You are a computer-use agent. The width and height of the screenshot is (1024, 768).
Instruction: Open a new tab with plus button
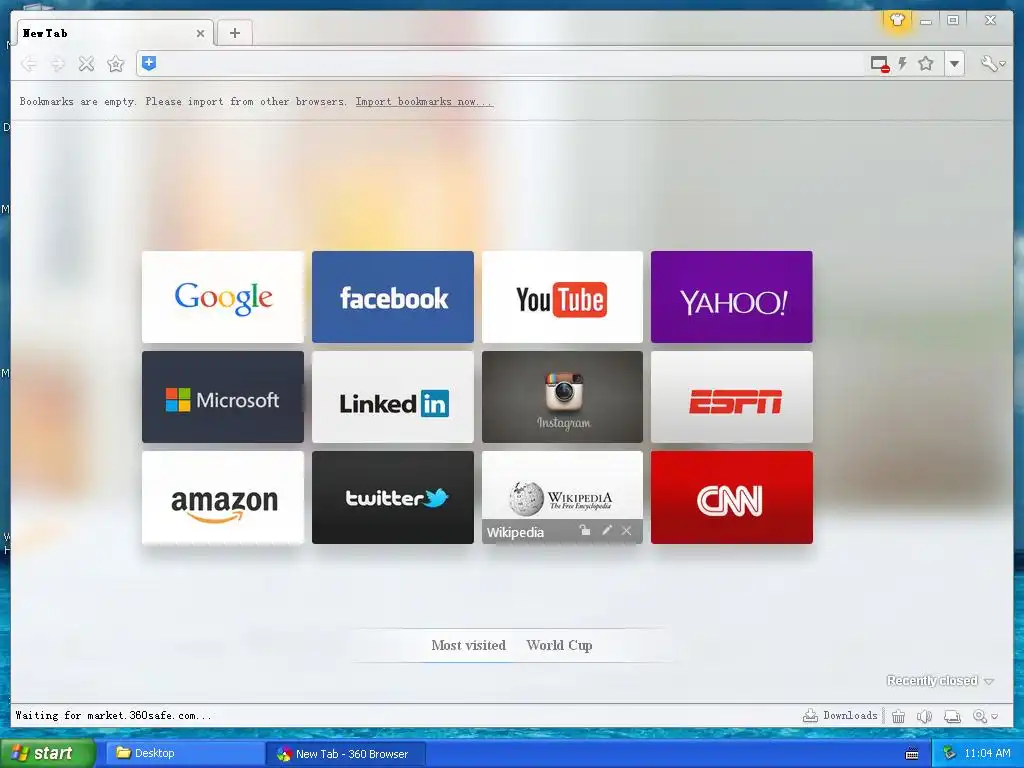click(234, 33)
